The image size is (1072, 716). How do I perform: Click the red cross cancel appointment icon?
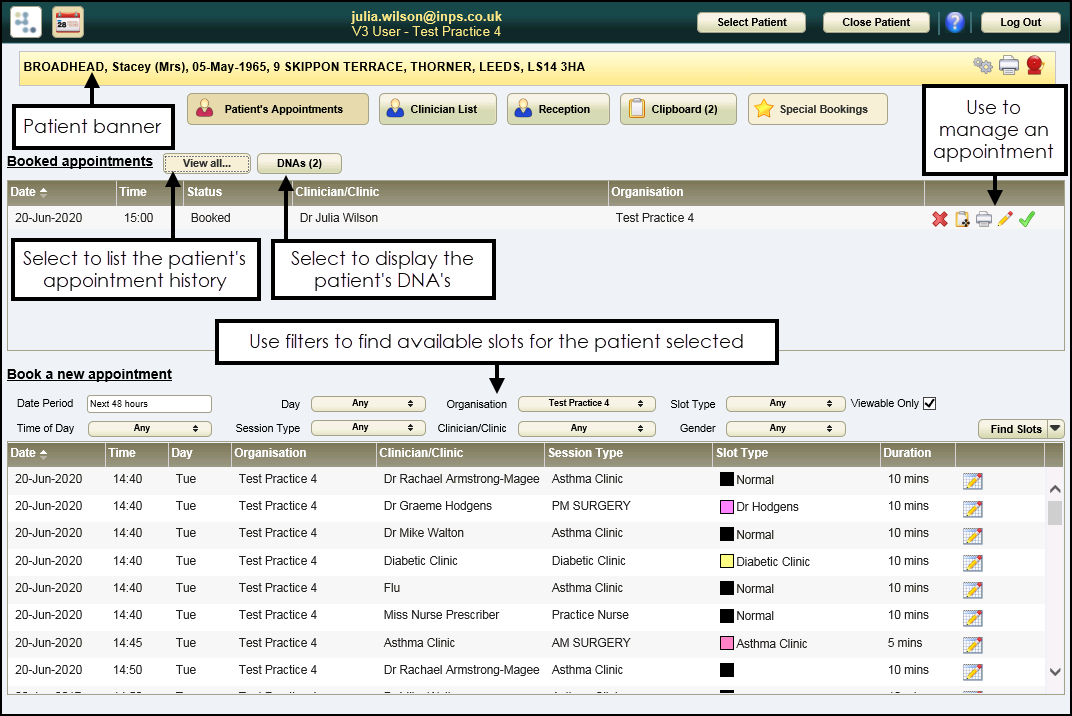pos(939,219)
